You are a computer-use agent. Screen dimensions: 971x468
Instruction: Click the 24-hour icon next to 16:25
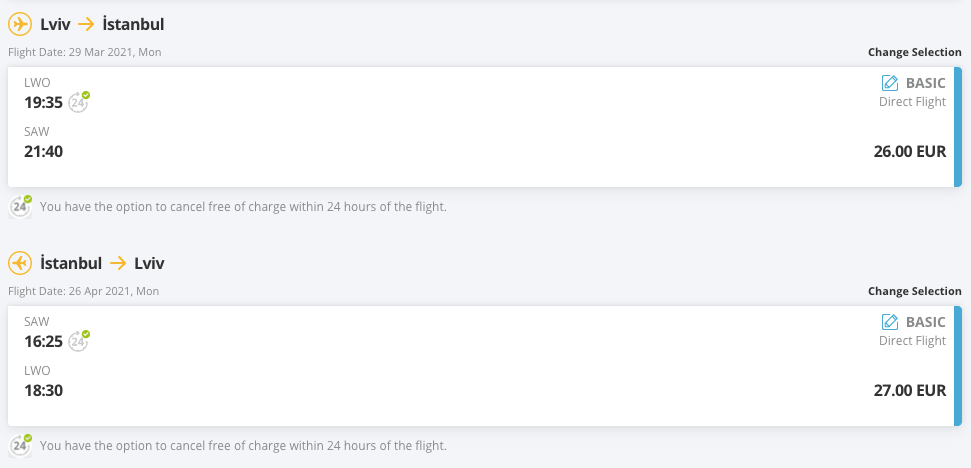pos(79,340)
